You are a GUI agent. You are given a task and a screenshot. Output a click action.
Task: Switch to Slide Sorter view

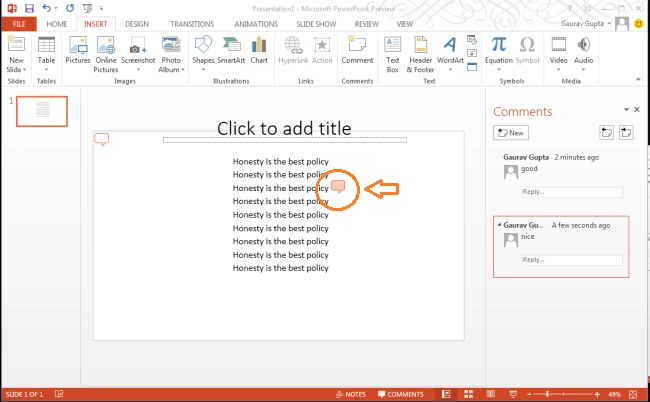coord(468,394)
